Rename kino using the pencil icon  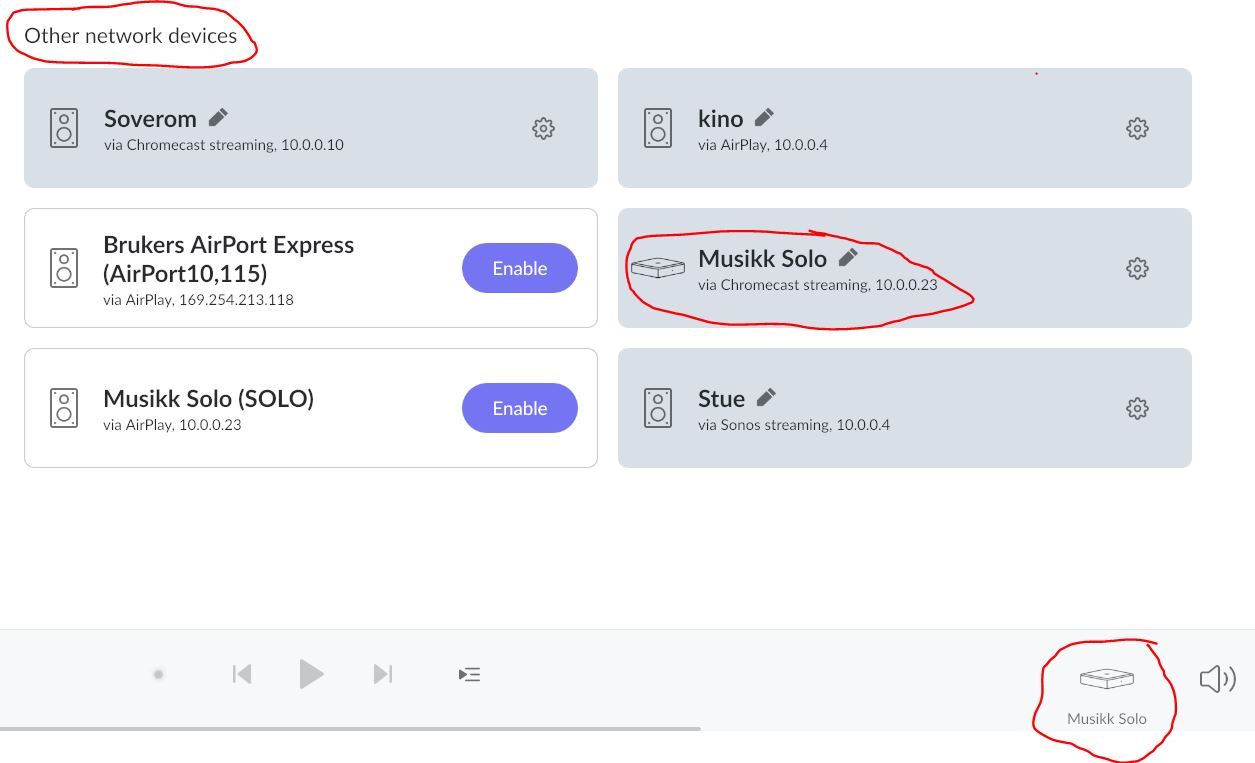(x=765, y=118)
